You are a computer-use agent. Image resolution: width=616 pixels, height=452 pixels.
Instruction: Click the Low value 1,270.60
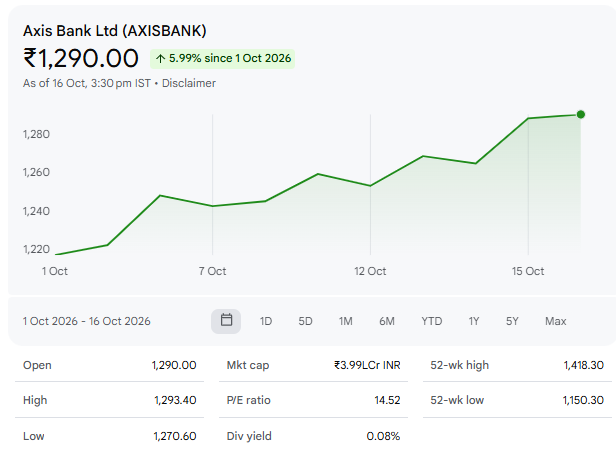tap(175, 436)
